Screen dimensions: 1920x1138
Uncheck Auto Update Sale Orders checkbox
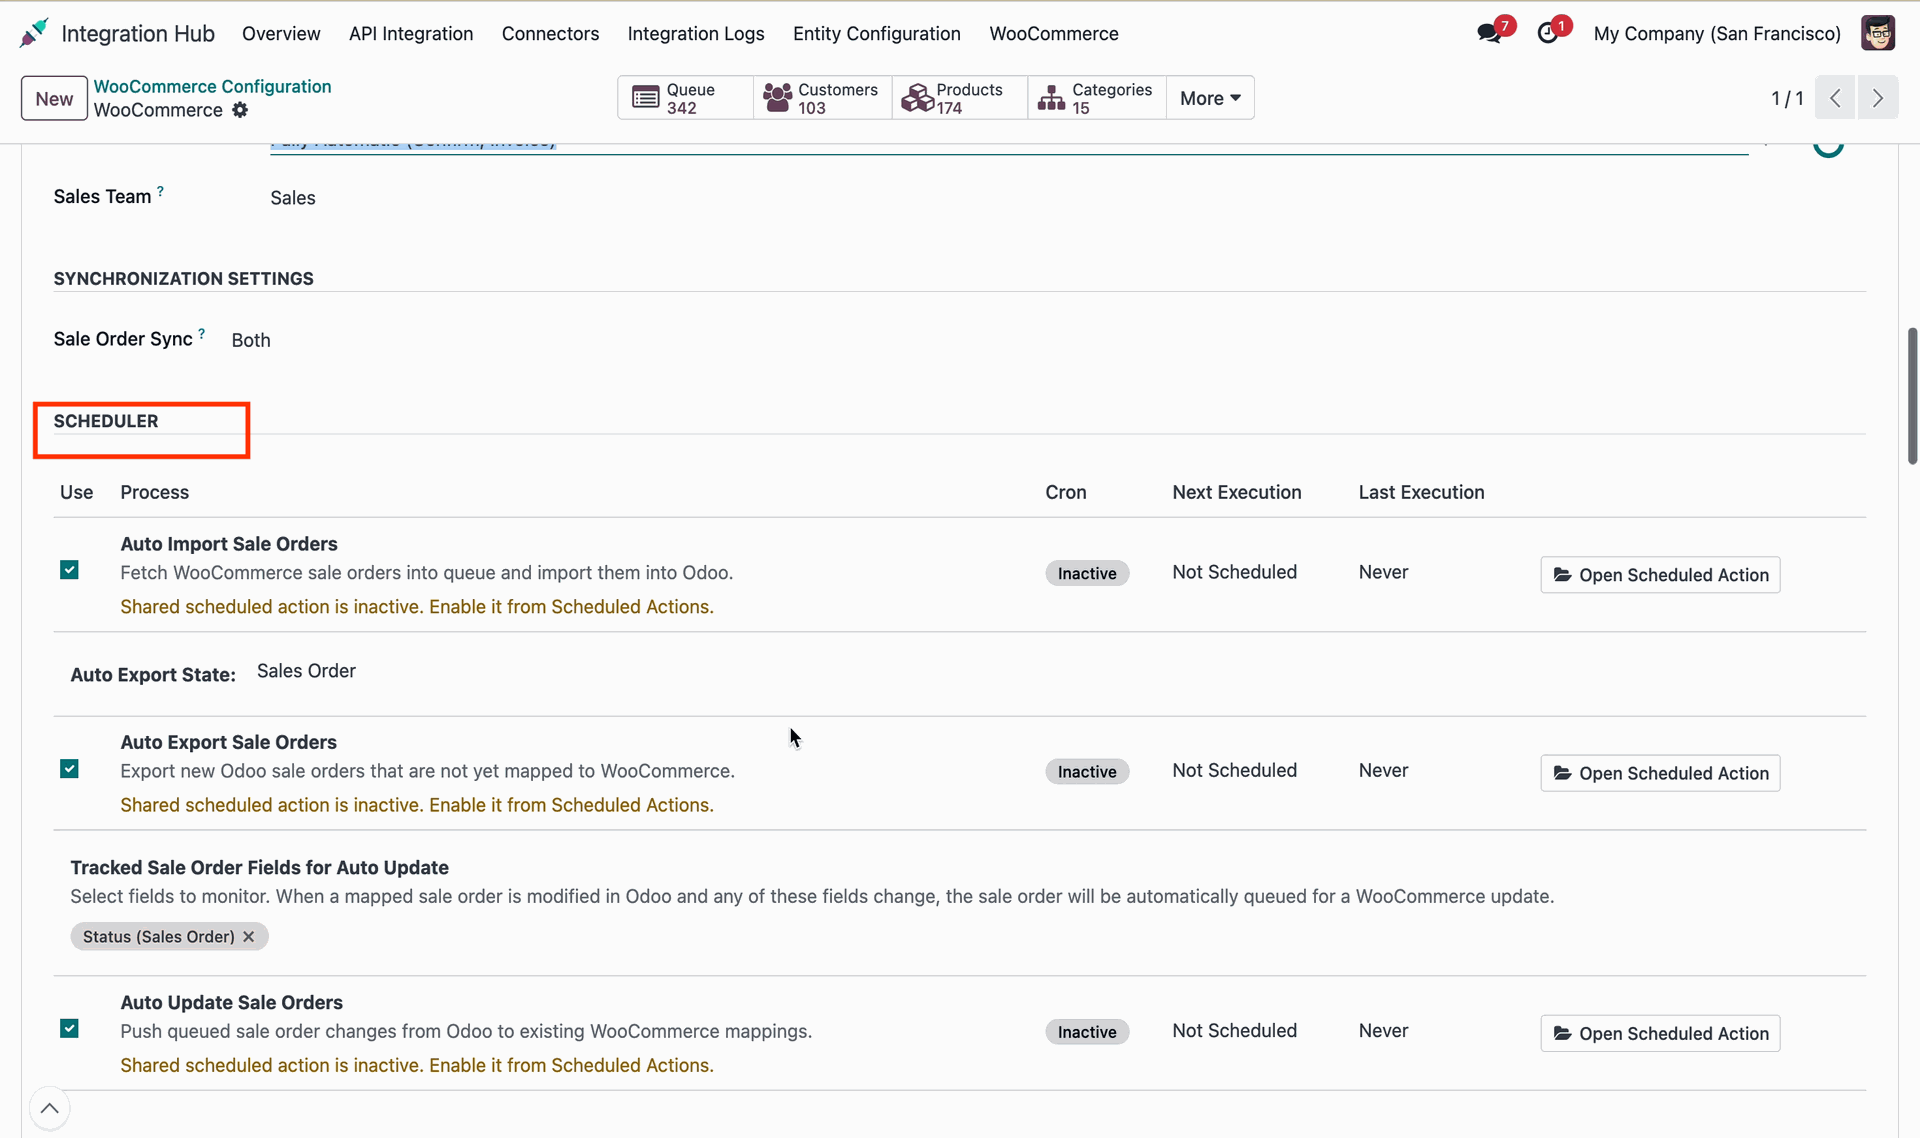[69, 1028]
